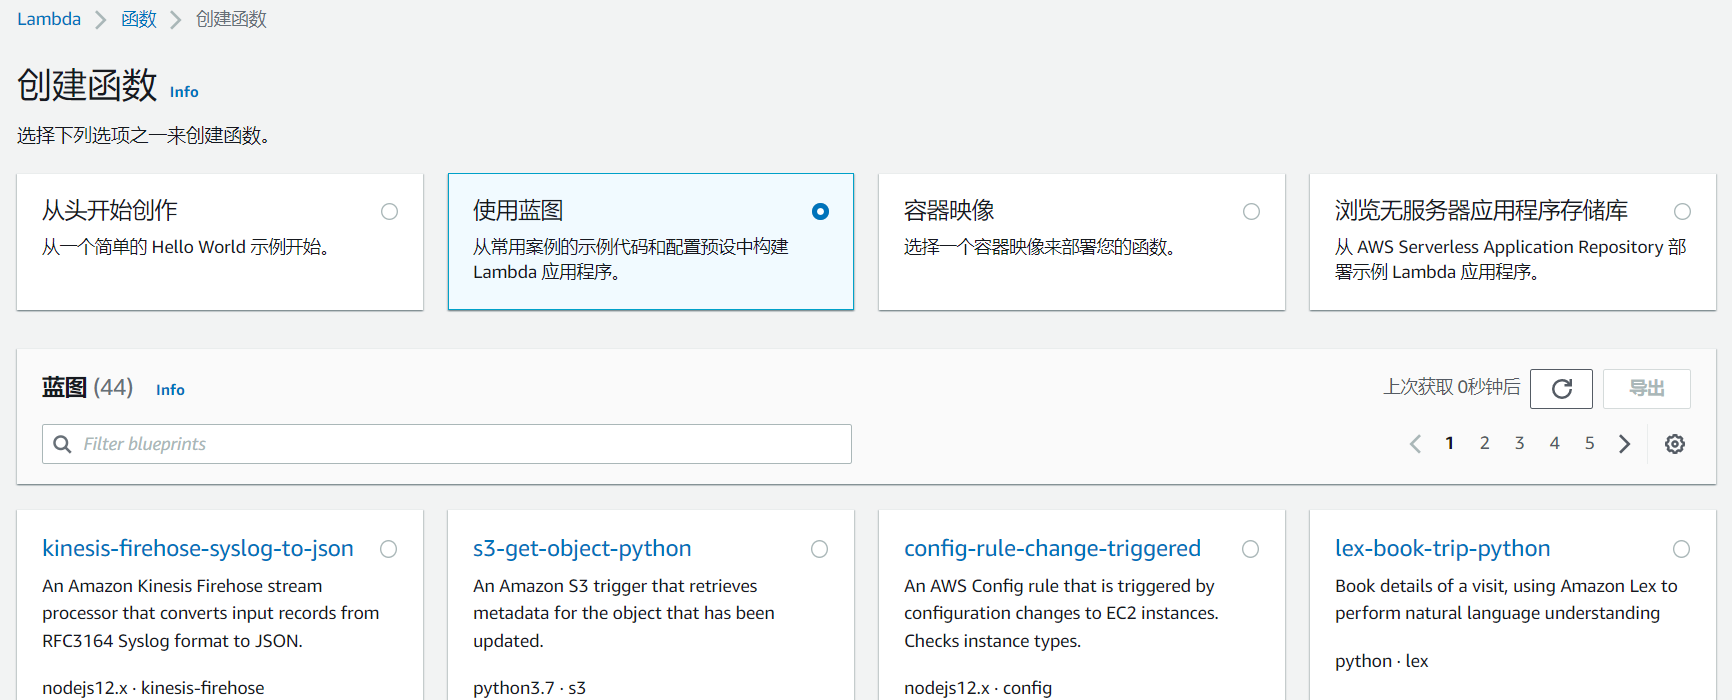The width and height of the screenshot is (1732, 700).
Task: Choose config-rule-change-triggered blueprint radio
Action: (1251, 549)
